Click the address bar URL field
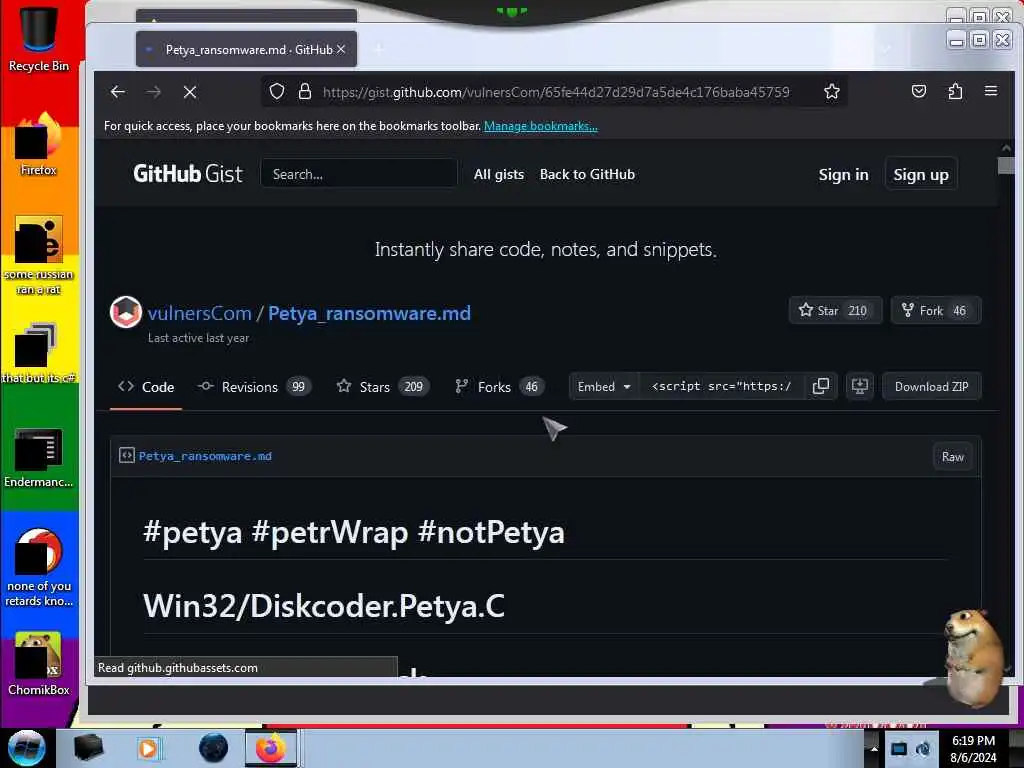The image size is (1024, 768). pos(555,92)
